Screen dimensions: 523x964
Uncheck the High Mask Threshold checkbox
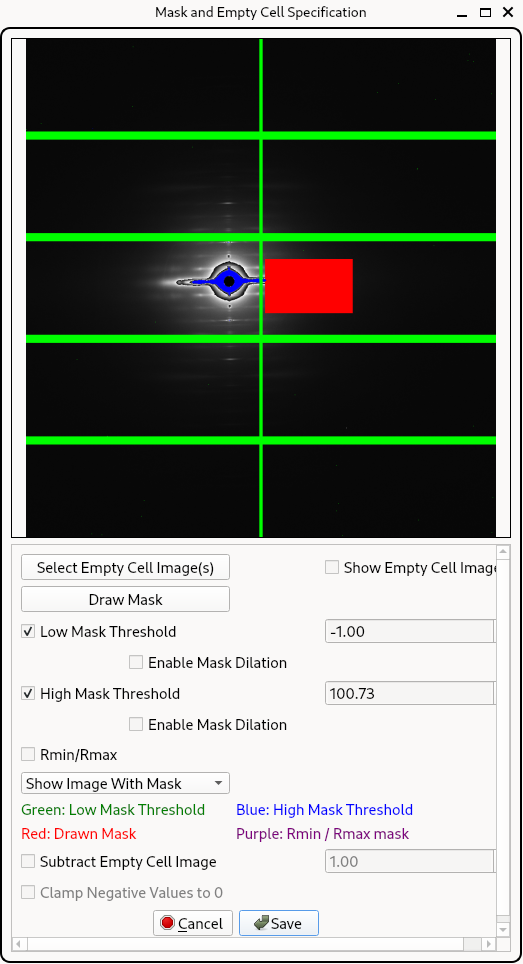point(28,693)
